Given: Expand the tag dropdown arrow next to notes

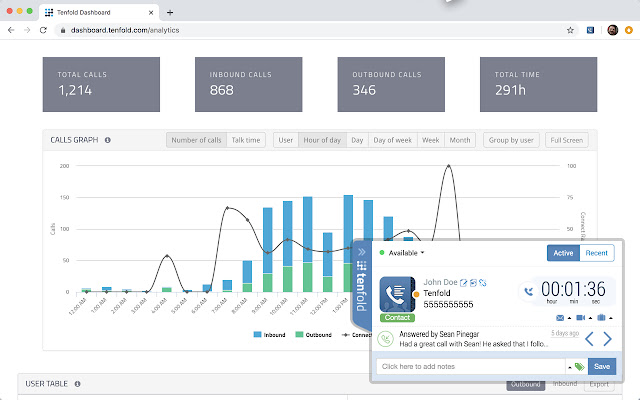Looking at the screenshot, I should pos(569,367).
